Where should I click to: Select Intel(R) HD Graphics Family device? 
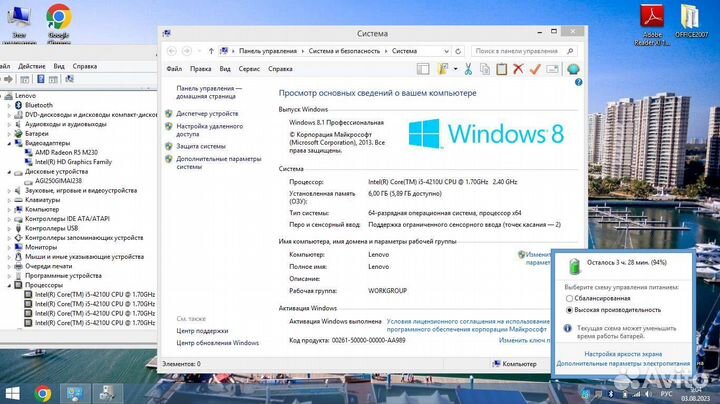click(x=73, y=162)
